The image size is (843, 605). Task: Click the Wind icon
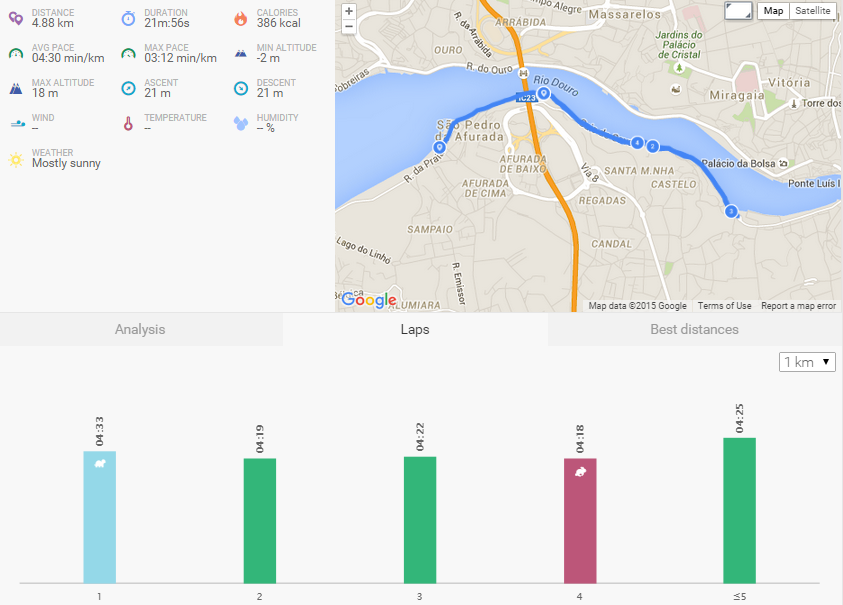(16, 124)
